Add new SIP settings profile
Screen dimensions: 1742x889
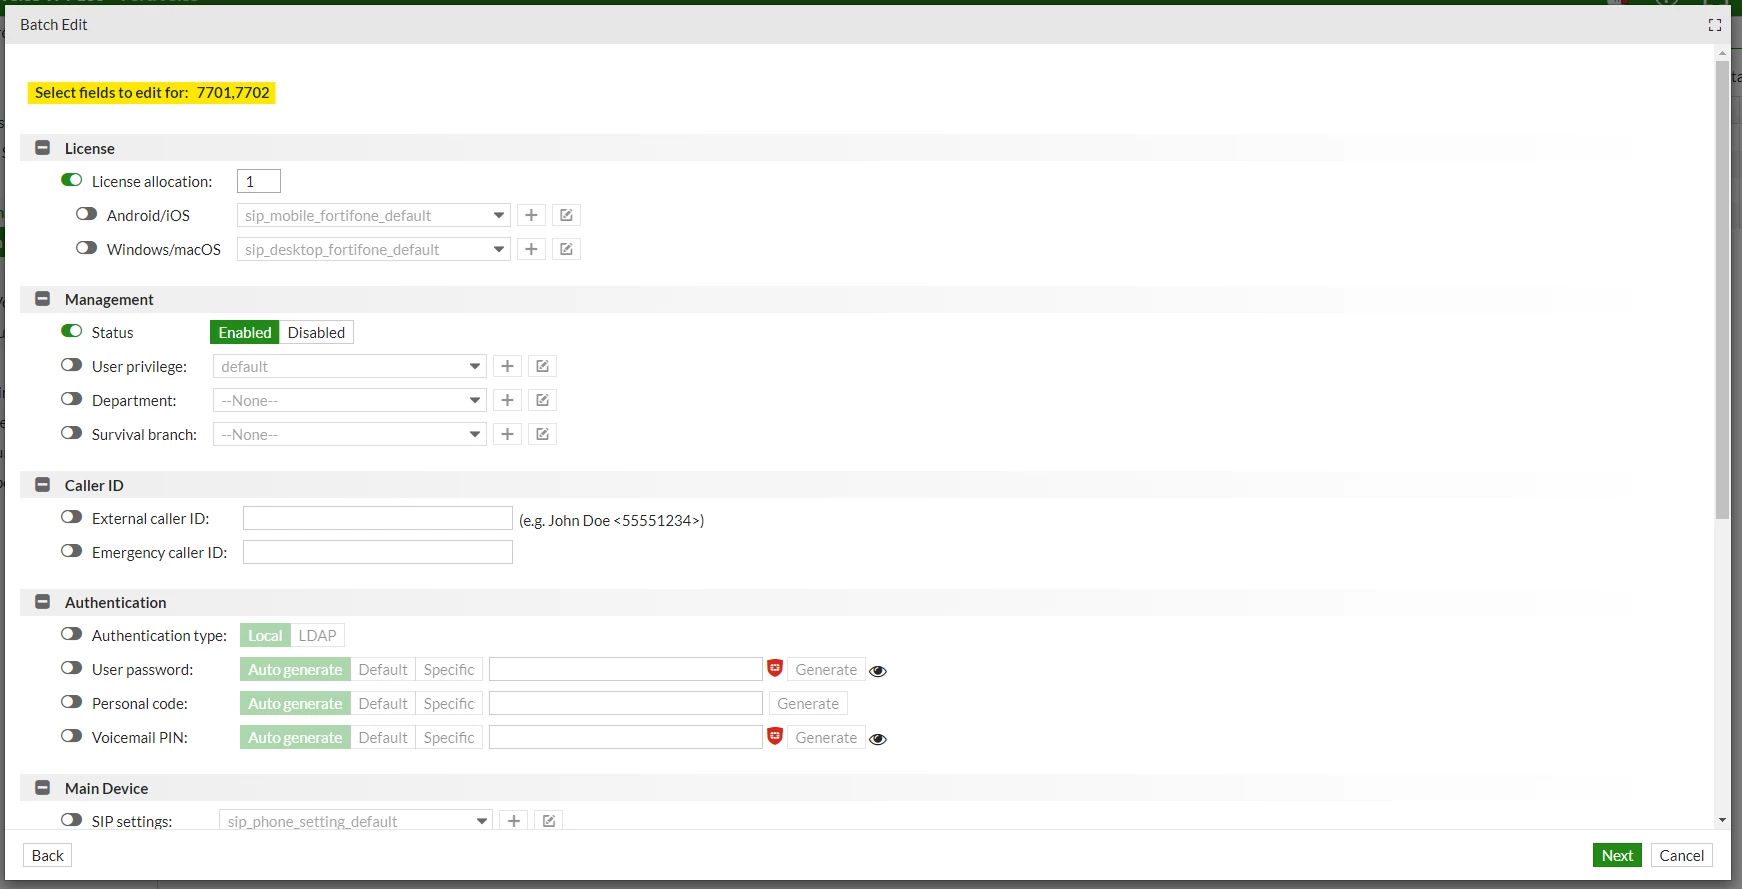click(513, 821)
